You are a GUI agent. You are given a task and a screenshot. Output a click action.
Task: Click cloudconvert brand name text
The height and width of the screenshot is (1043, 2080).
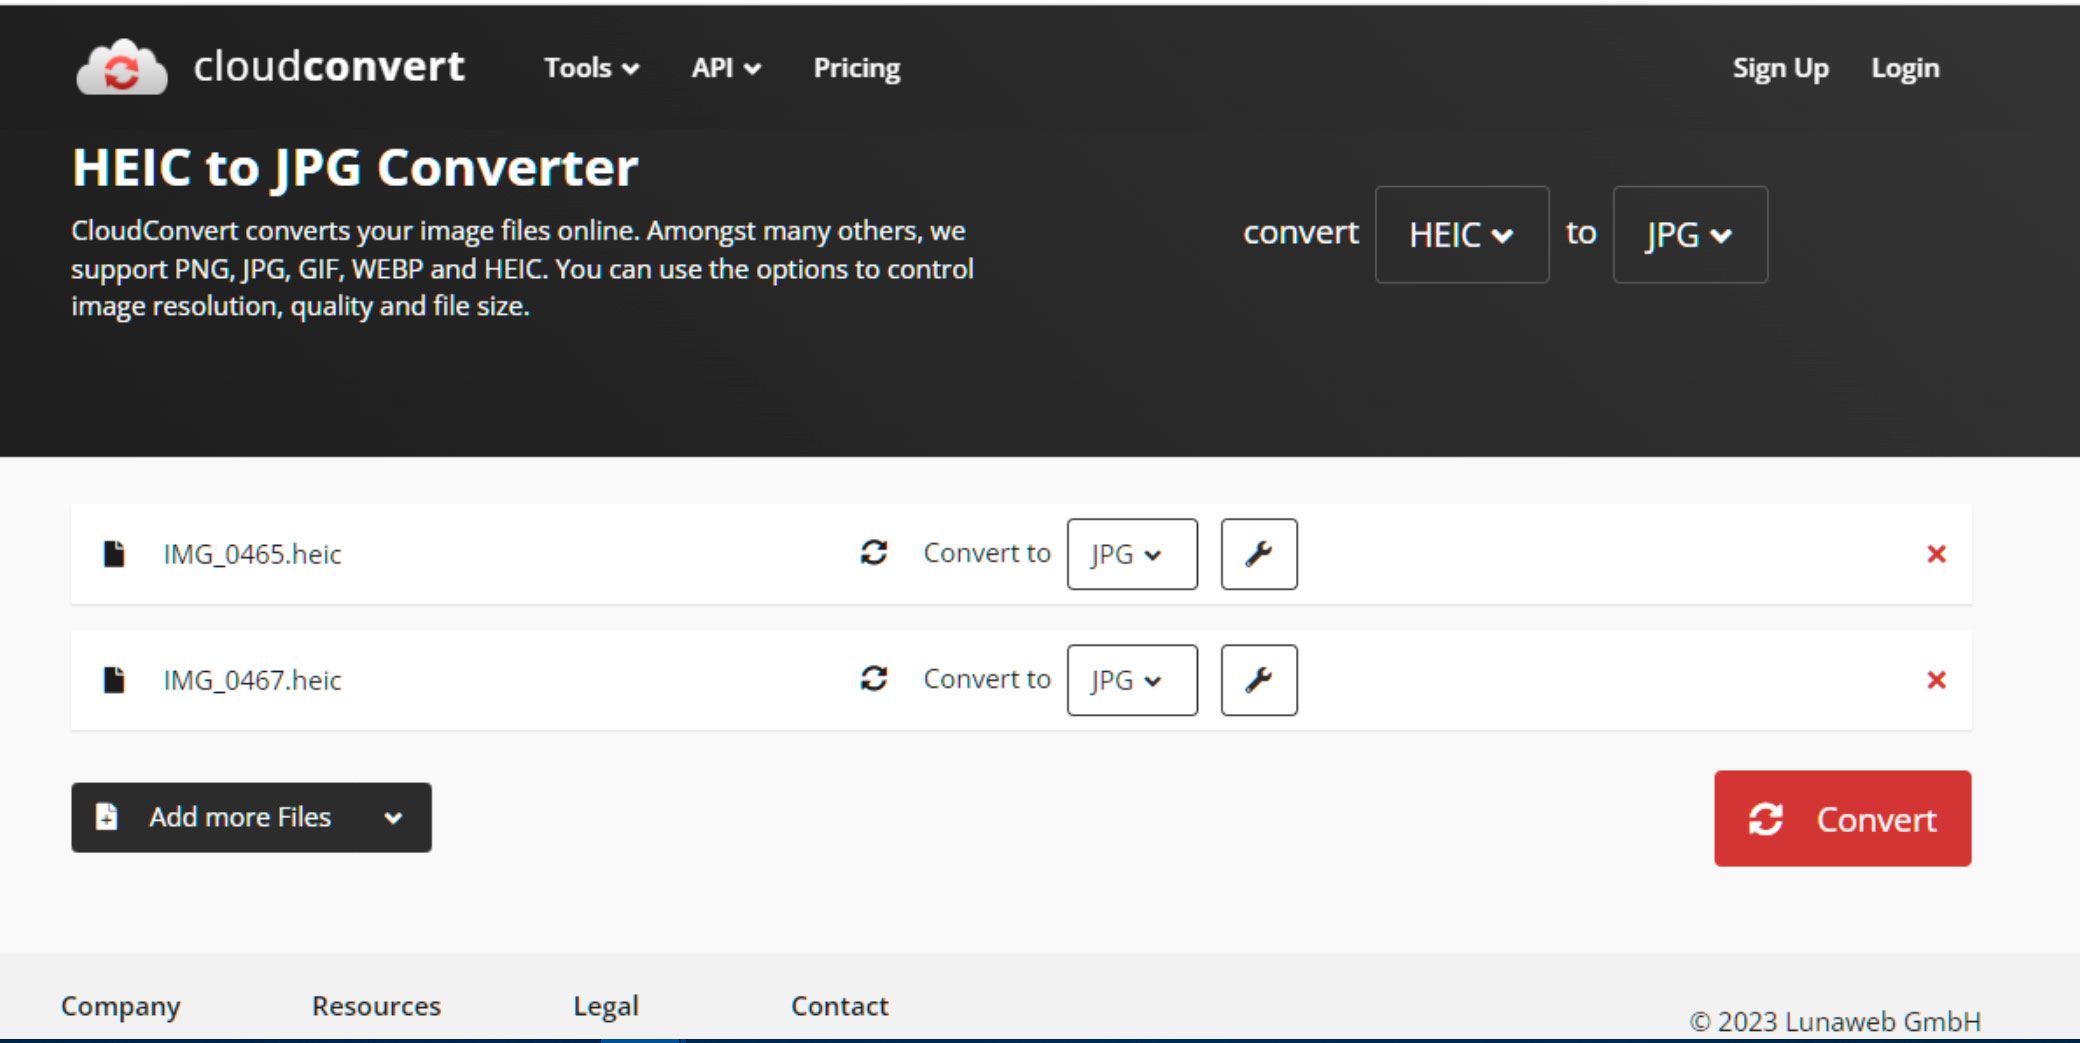coord(329,67)
